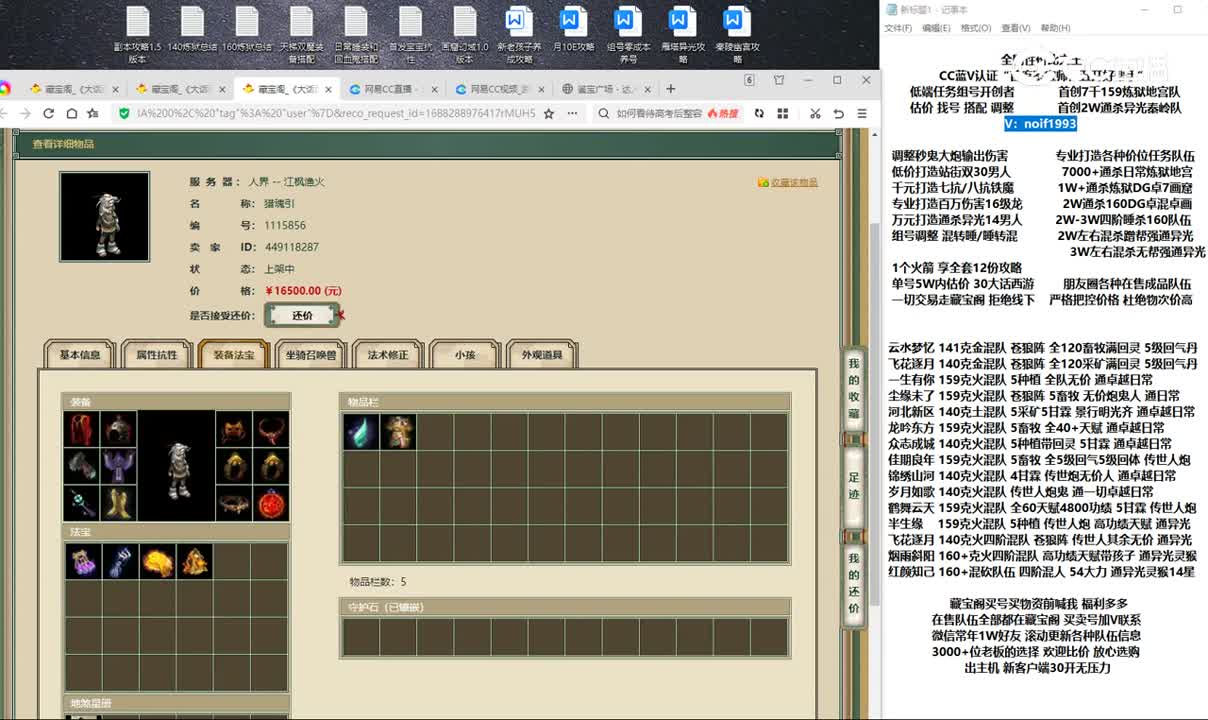The height and width of the screenshot is (720, 1208).
Task: Switch to 网易CC直播 browser tab
Action: (x=390, y=89)
